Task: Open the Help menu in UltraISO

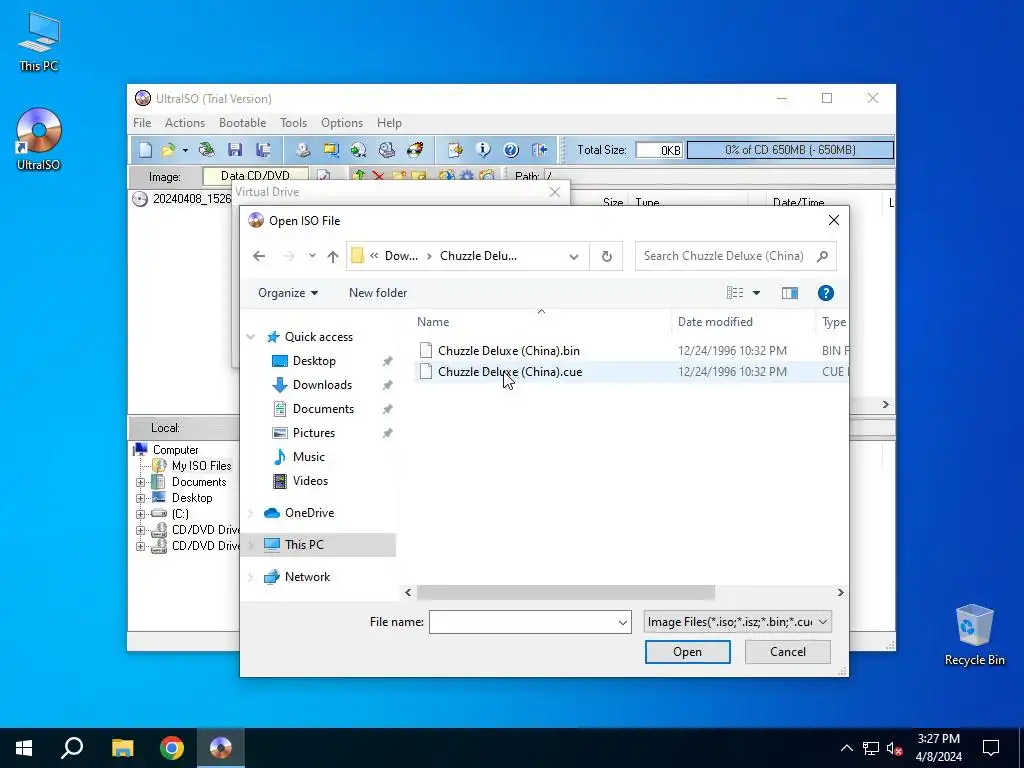Action: coord(389,123)
